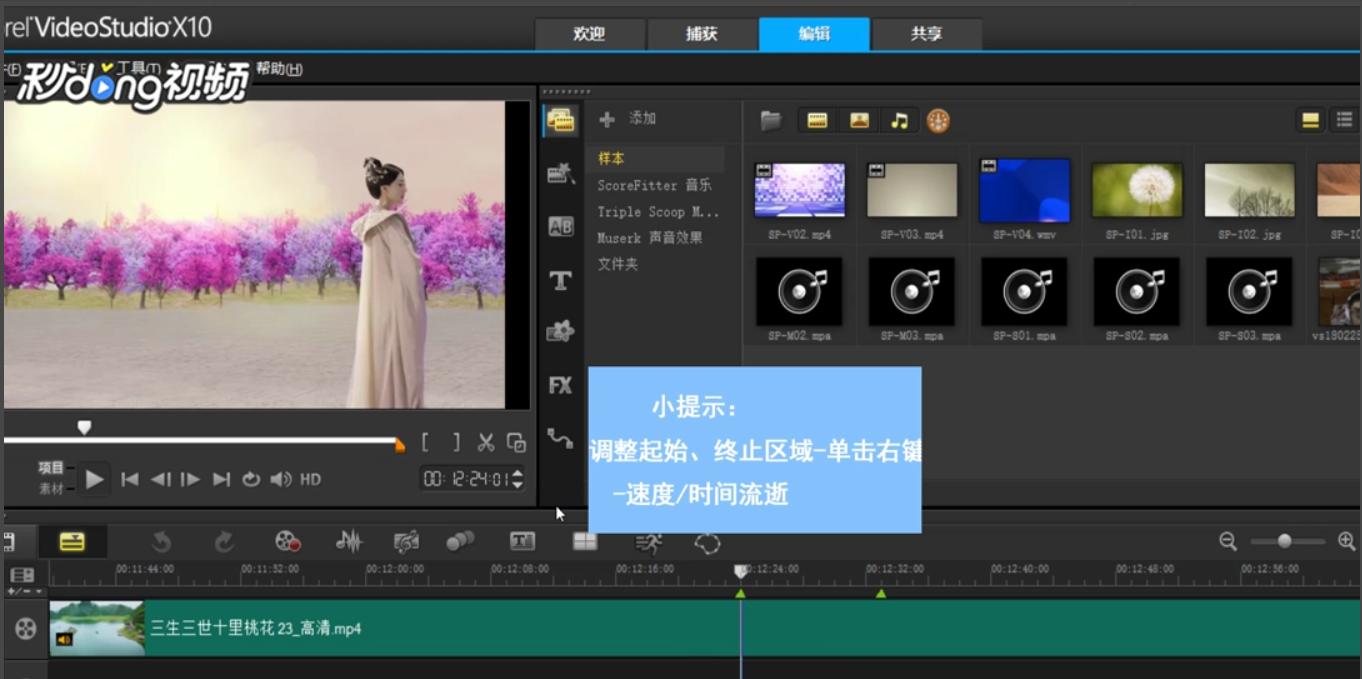
Task: Open the Sound Mixer waveform icon
Action: point(349,542)
